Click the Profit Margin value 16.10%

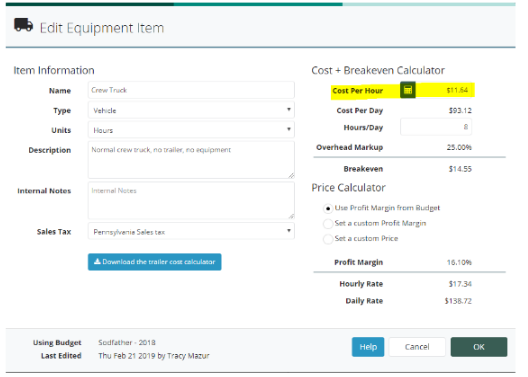tap(459, 262)
